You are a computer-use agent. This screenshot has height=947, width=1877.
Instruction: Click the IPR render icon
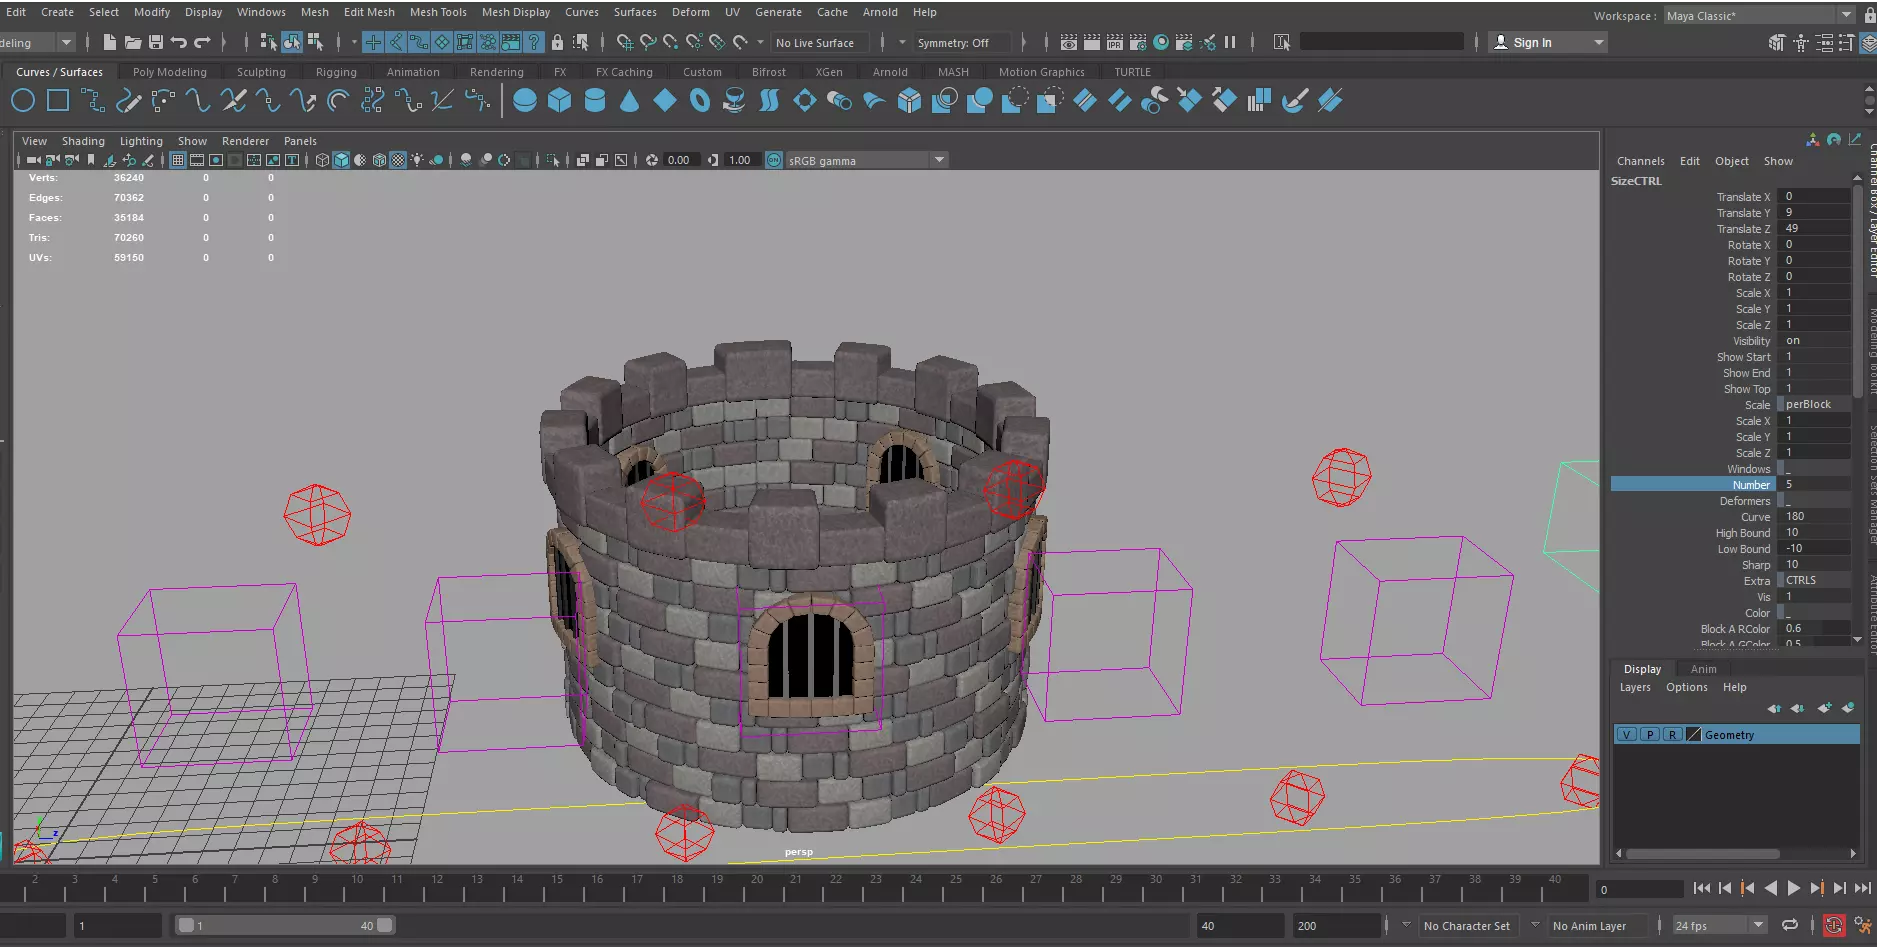click(1115, 42)
